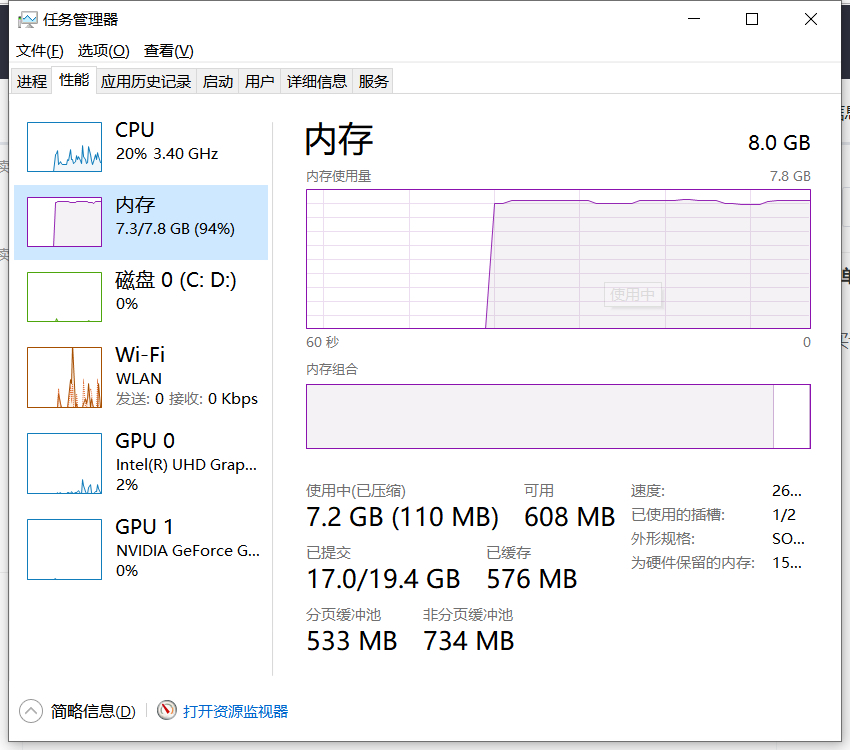Switch to the 应用历史记录 tab
The height and width of the screenshot is (750, 850).
pos(146,81)
